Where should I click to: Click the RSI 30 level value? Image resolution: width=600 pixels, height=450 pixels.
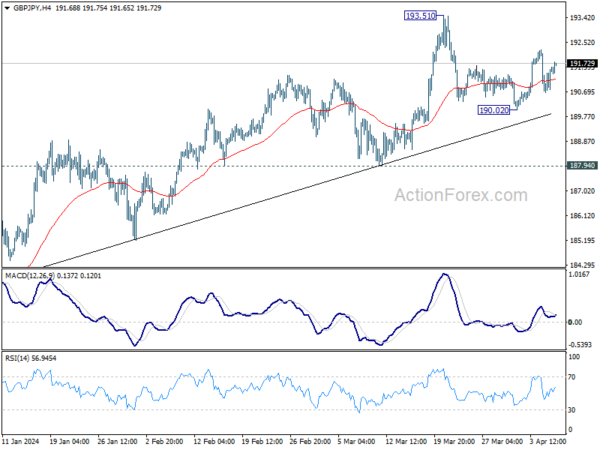pyautogui.click(x=572, y=410)
